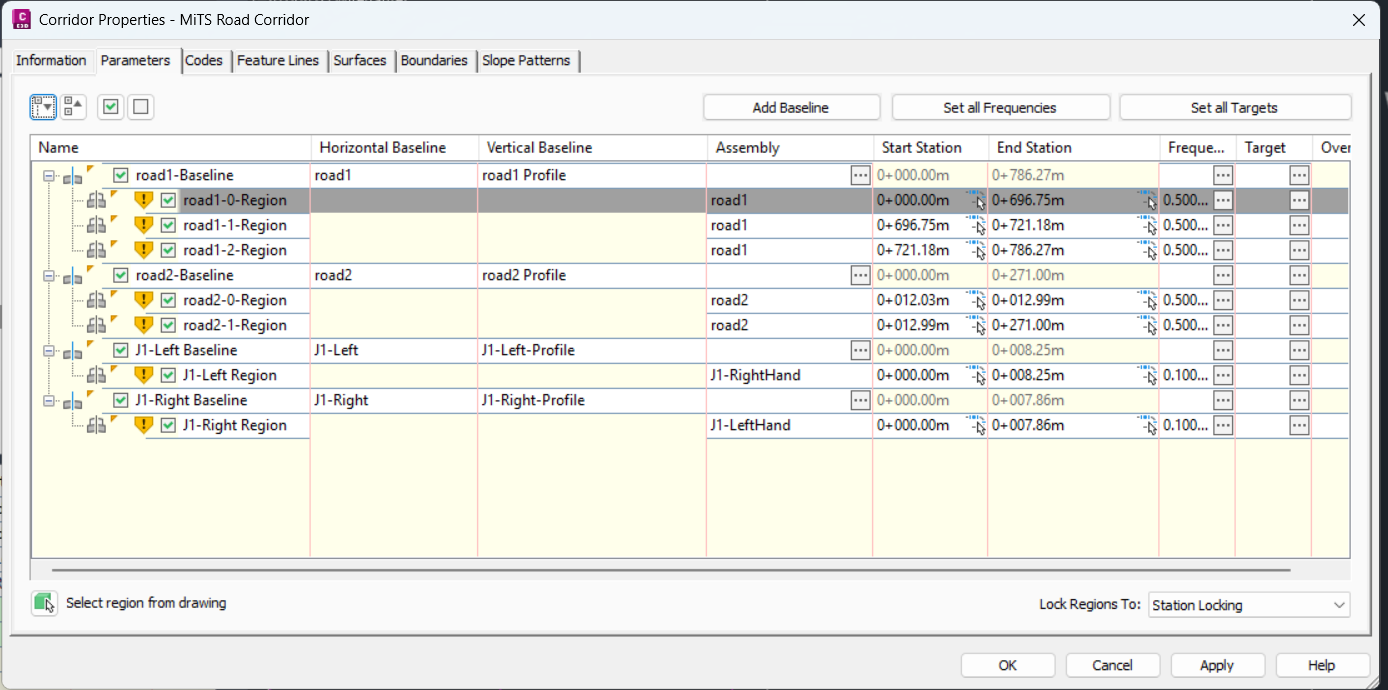Switch to the Codes tab
Screen dimensions: 1388x690
point(204,61)
